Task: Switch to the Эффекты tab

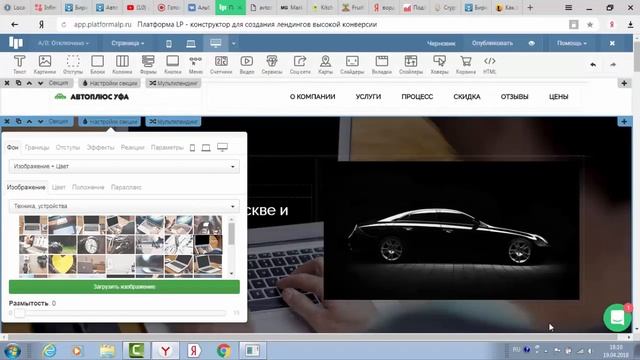Action: pyautogui.click(x=100, y=147)
